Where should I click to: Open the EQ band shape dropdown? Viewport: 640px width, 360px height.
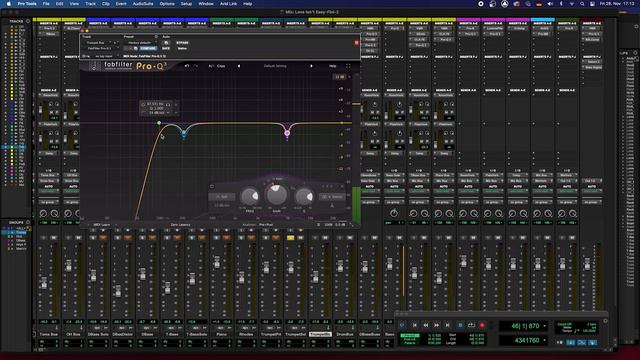(222, 196)
